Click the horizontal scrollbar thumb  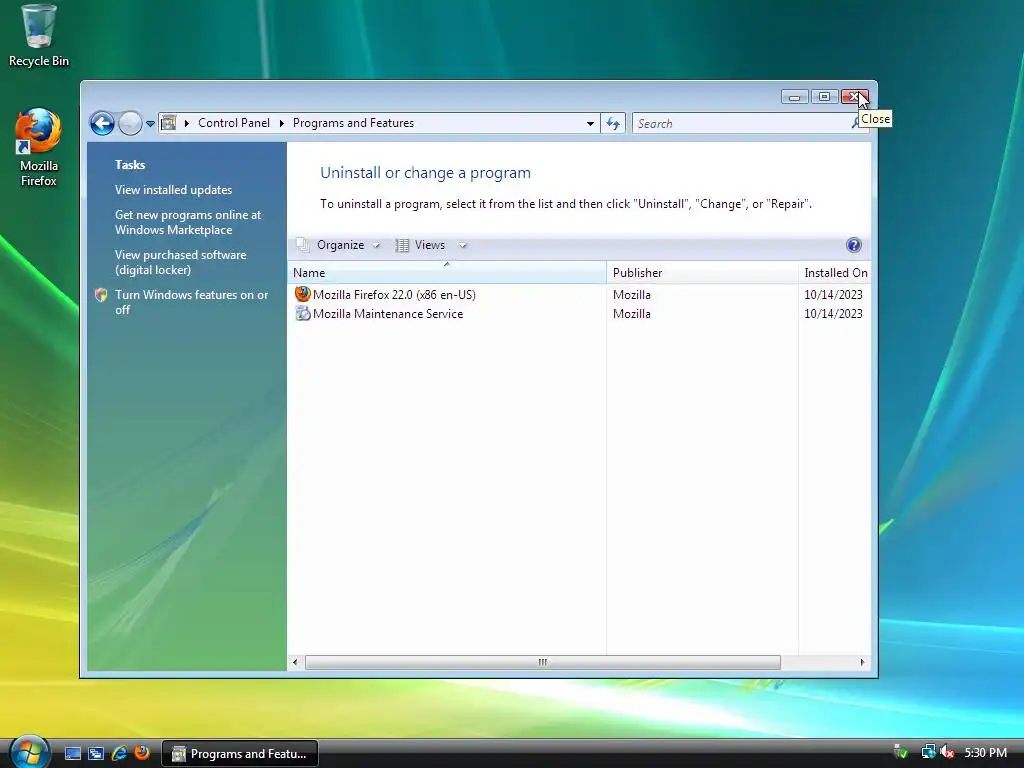543,662
